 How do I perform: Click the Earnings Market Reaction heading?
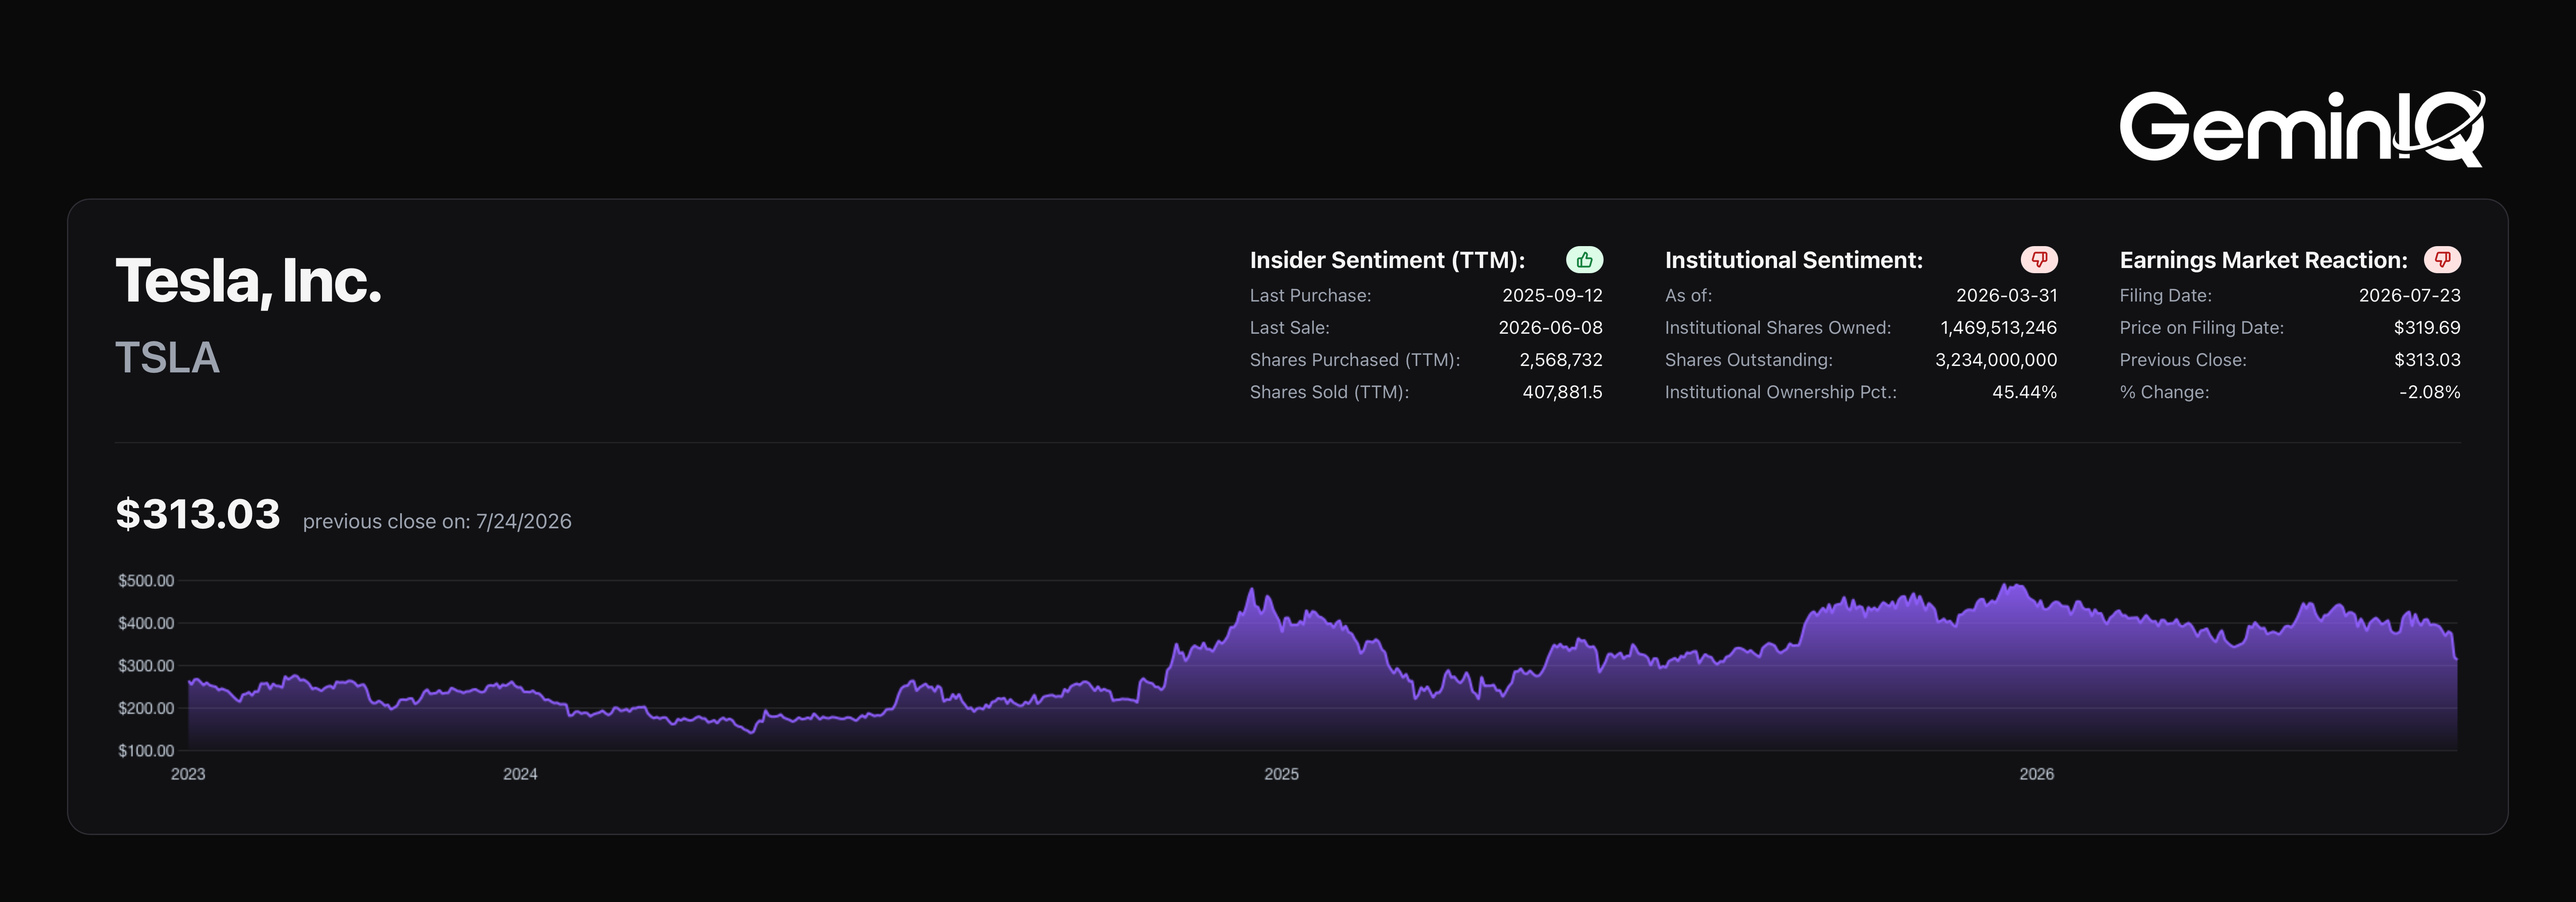(2264, 260)
